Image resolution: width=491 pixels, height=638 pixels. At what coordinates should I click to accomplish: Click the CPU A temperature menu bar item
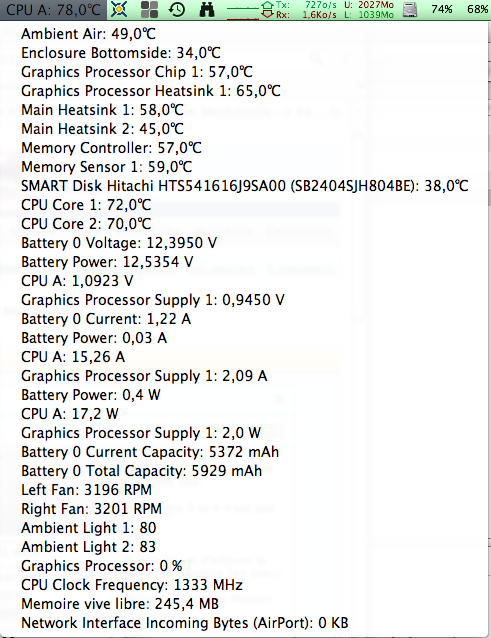coord(53,9)
